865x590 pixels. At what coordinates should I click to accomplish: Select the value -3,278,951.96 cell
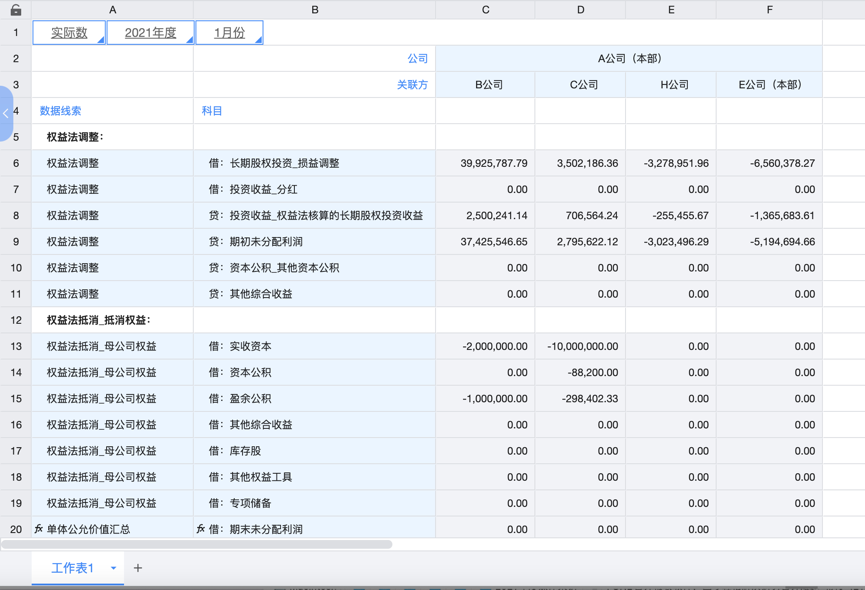pyautogui.click(x=671, y=163)
